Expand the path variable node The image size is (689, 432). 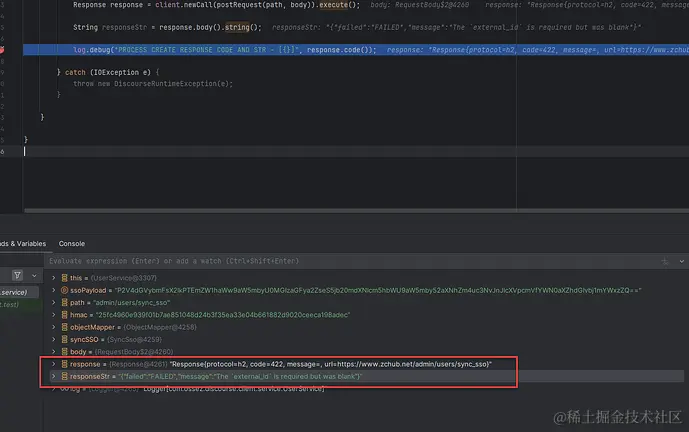(x=54, y=302)
